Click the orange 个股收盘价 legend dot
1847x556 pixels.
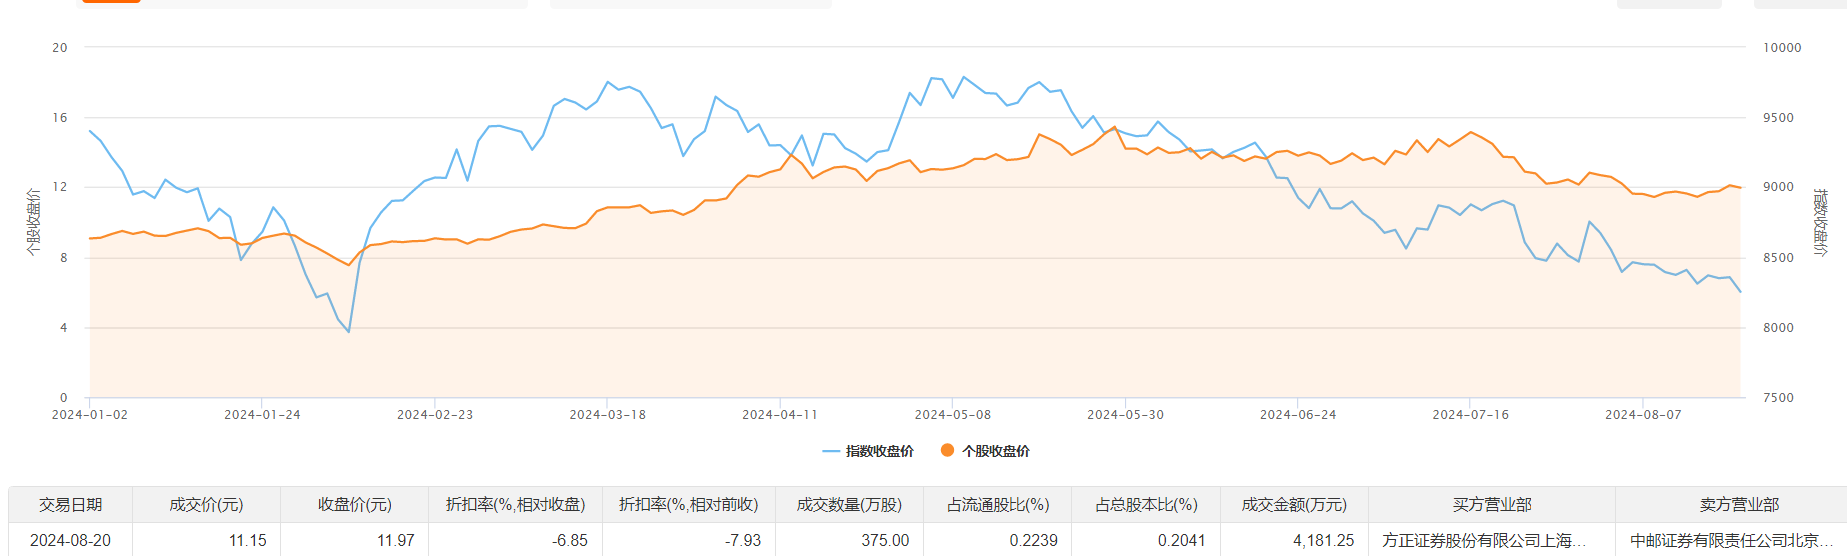click(x=947, y=451)
